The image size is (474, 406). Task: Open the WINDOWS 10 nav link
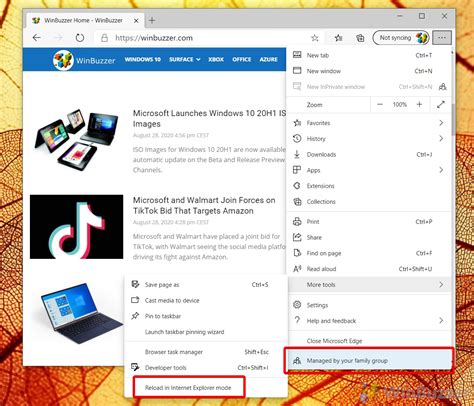pos(143,59)
